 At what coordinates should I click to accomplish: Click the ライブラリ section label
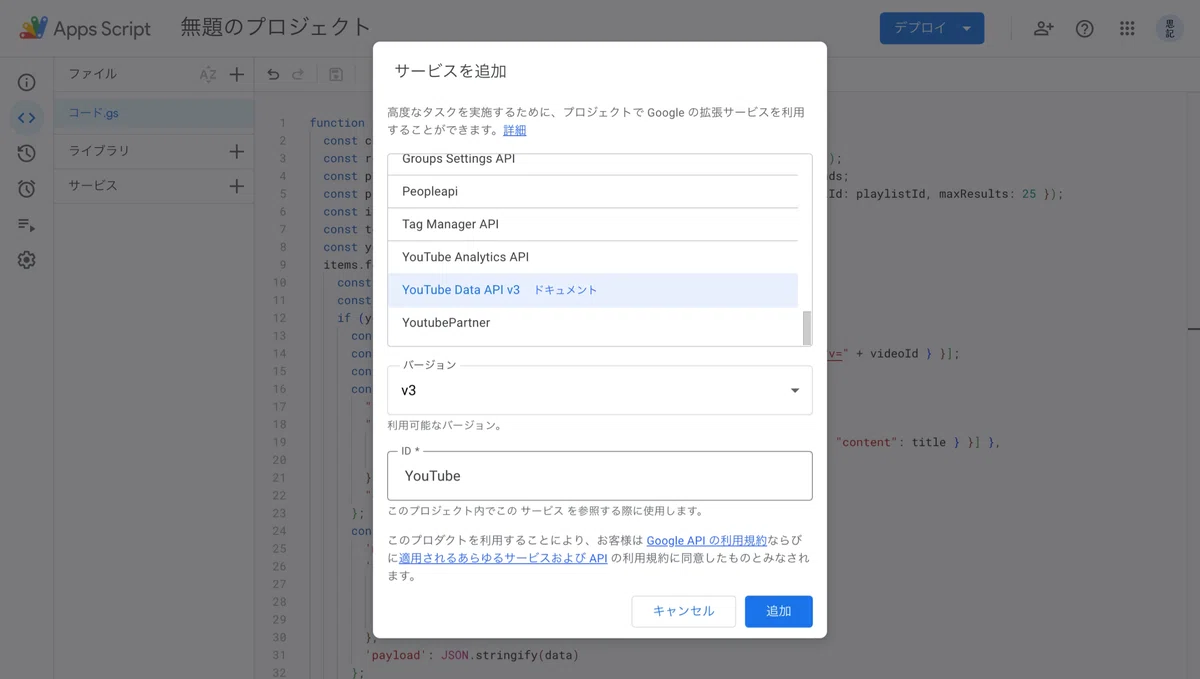[99, 151]
